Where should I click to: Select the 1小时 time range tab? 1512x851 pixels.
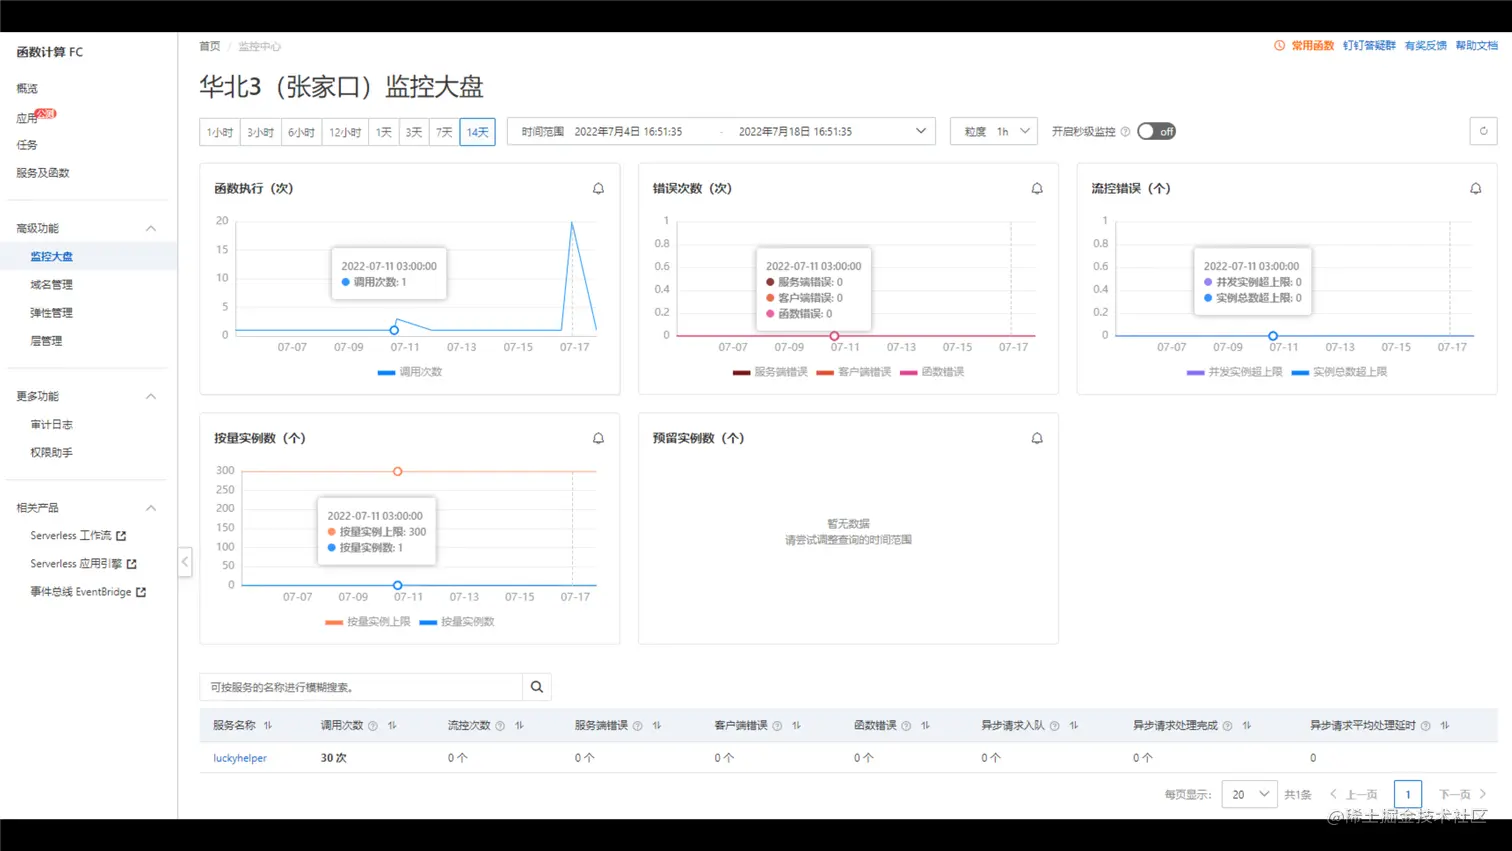coord(220,132)
